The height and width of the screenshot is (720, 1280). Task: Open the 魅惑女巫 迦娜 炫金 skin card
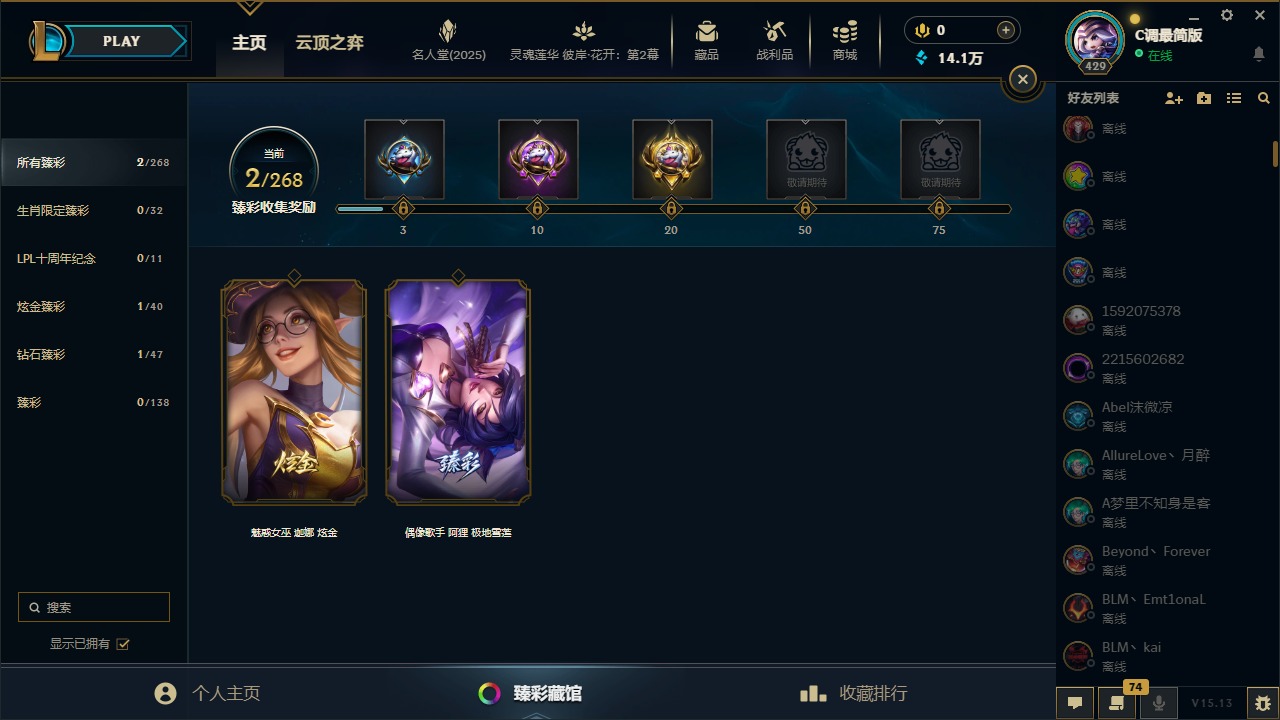click(294, 392)
